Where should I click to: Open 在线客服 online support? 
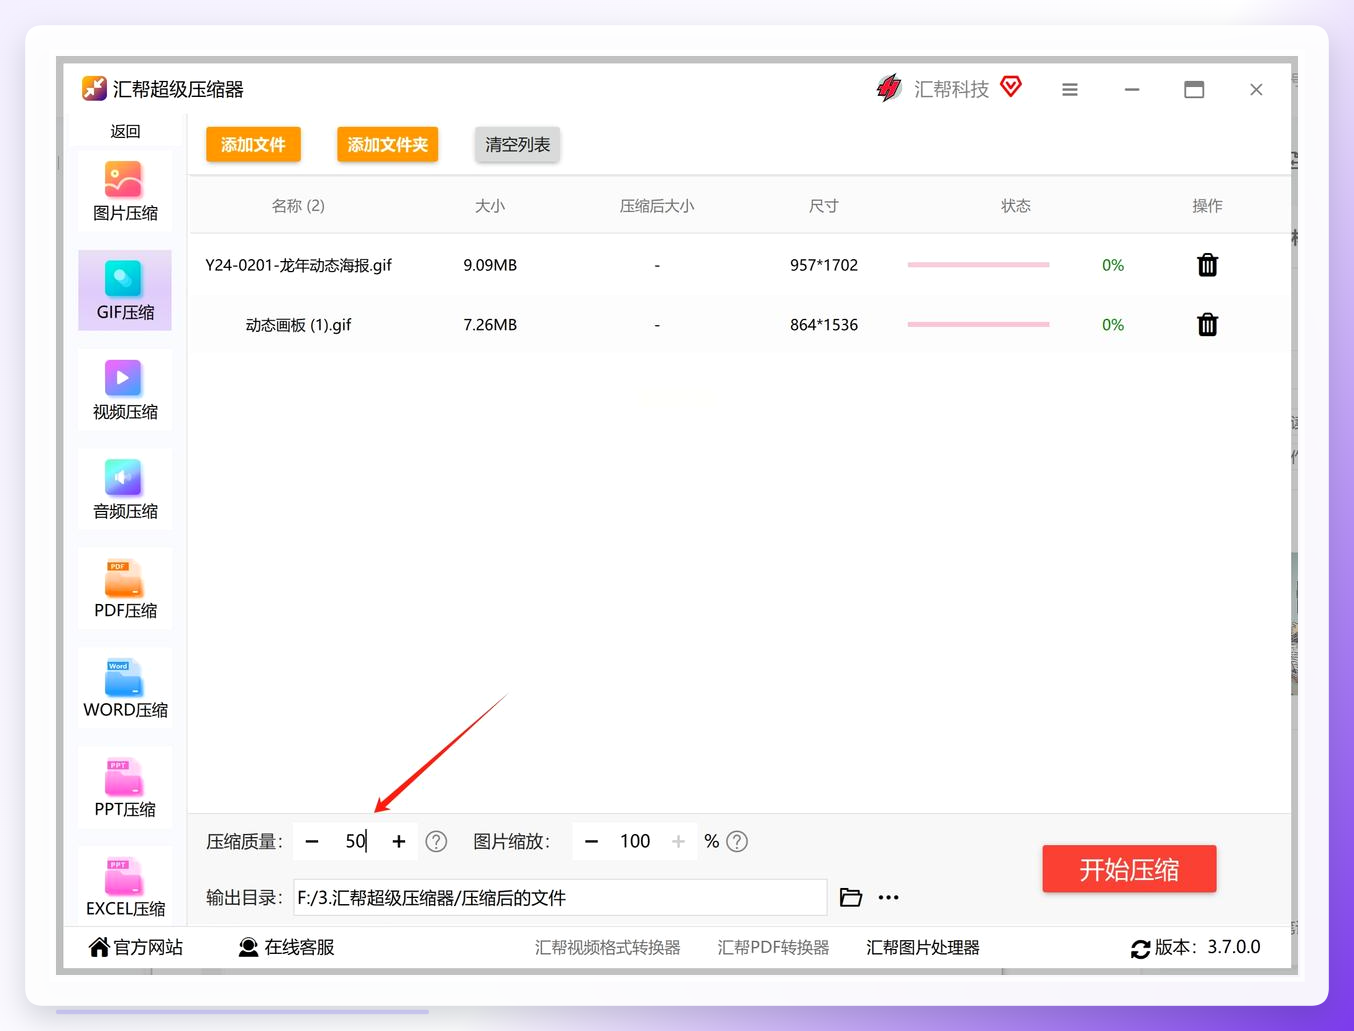(286, 947)
